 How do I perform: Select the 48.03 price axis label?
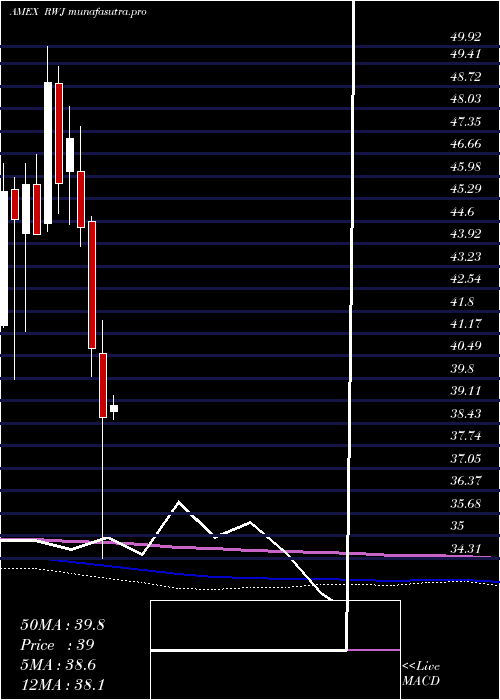tap(465, 99)
